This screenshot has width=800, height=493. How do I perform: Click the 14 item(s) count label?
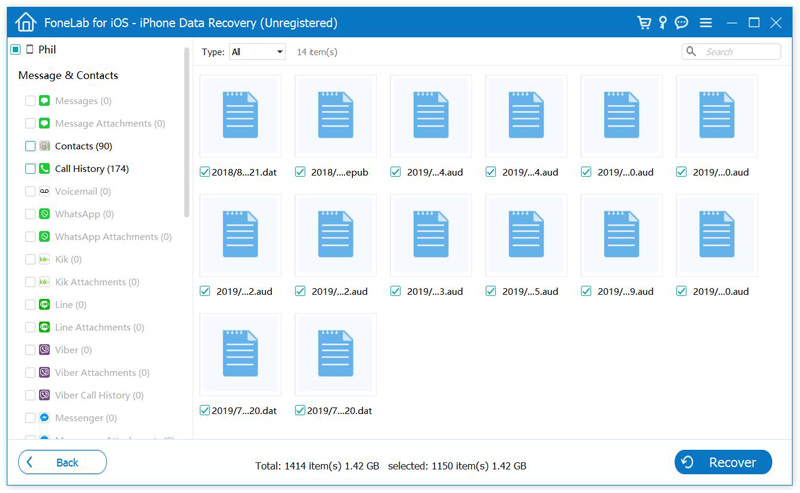pyautogui.click(x=317, y=52)
